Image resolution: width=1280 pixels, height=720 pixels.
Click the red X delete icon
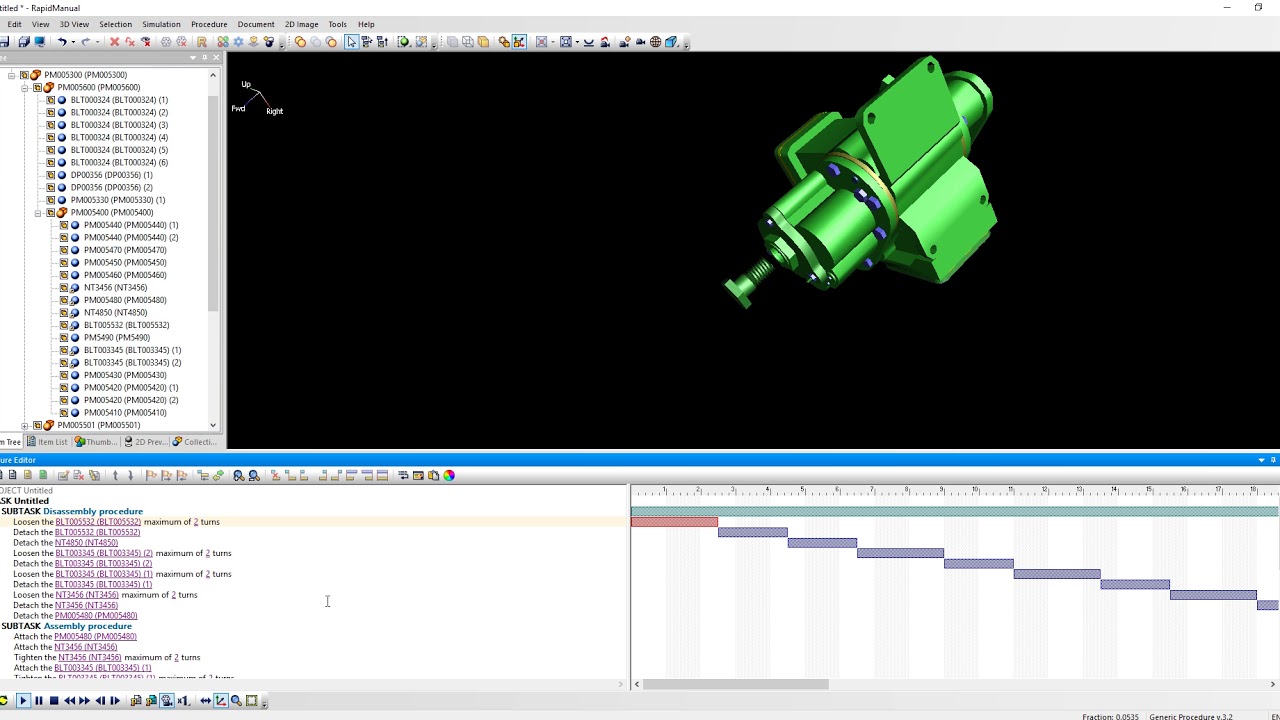(114, 42)
